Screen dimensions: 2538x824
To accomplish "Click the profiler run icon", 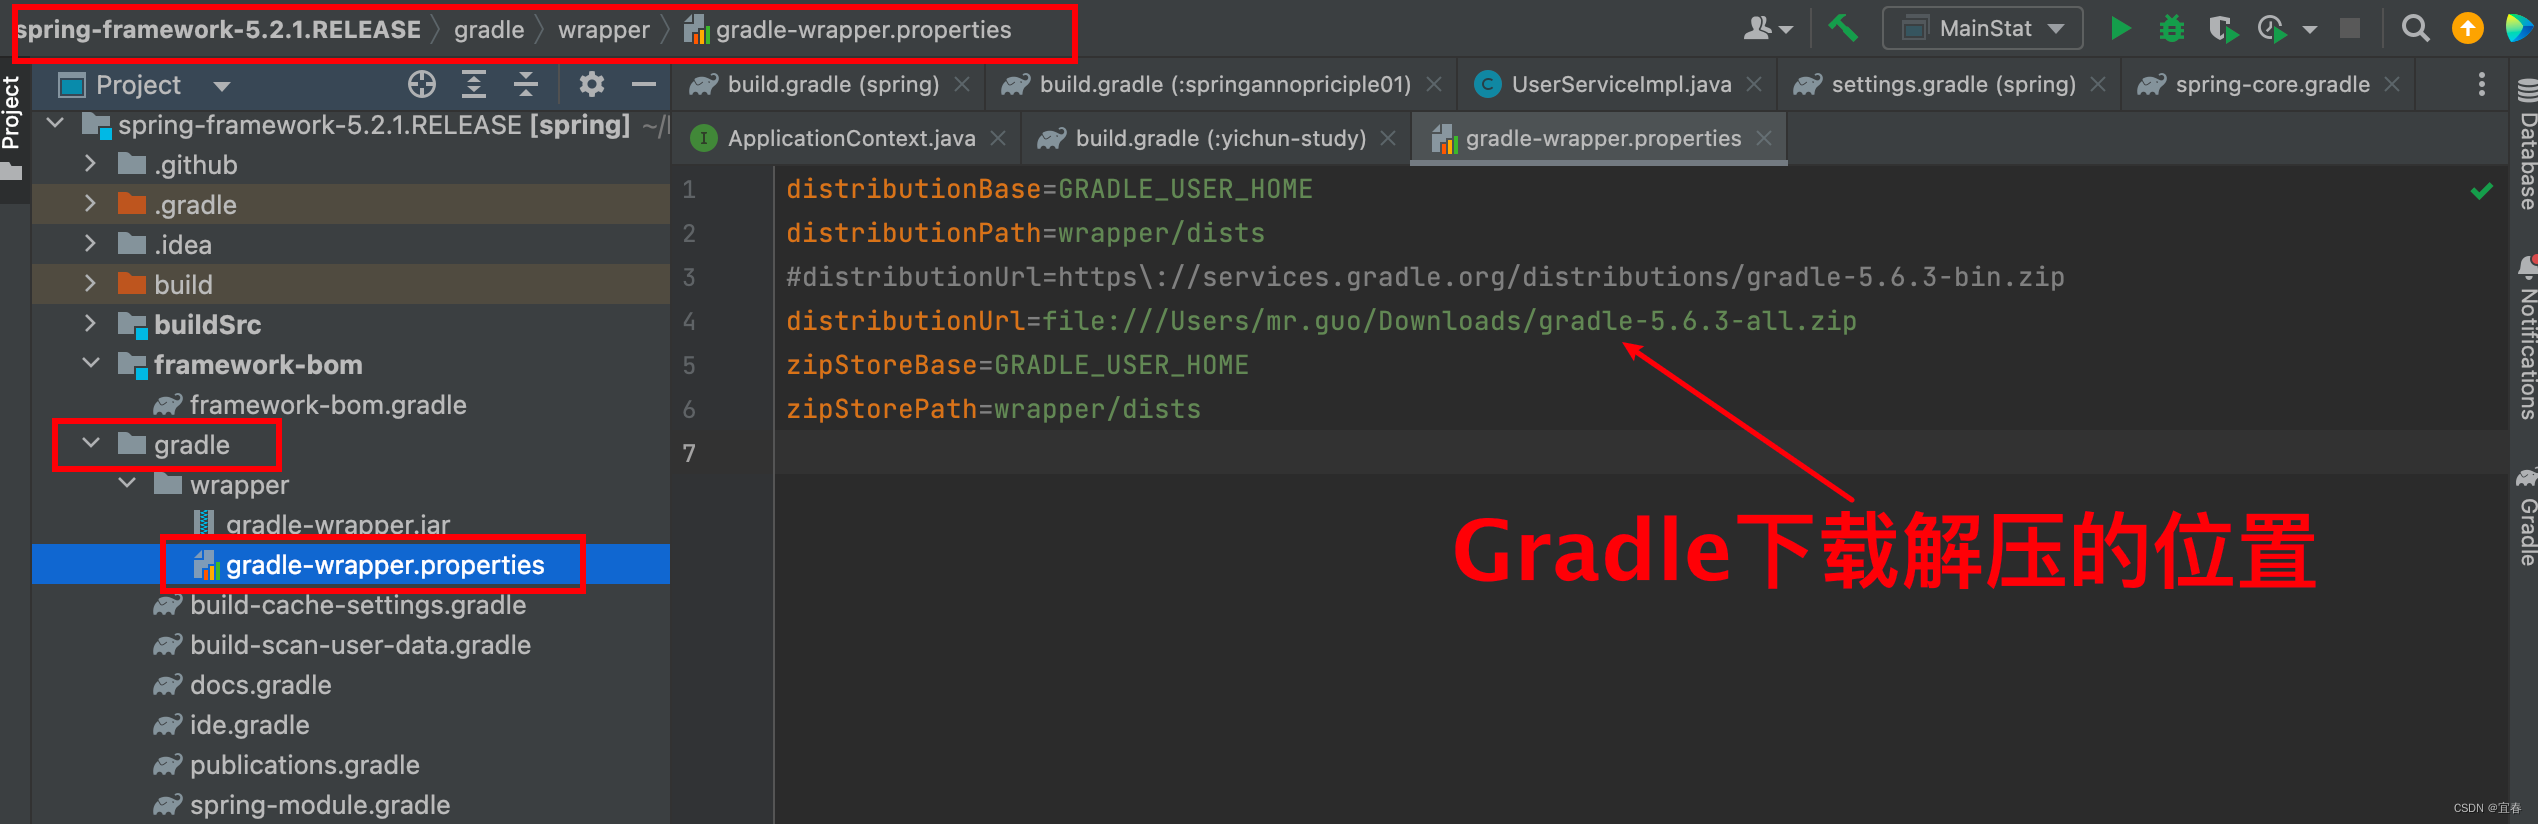I will [x=2272, y=28].
